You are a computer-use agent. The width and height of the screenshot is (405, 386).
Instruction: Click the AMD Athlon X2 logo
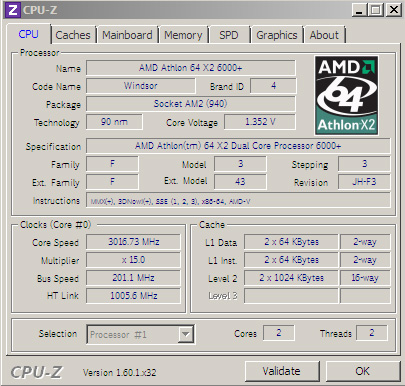tap(346, 95)
